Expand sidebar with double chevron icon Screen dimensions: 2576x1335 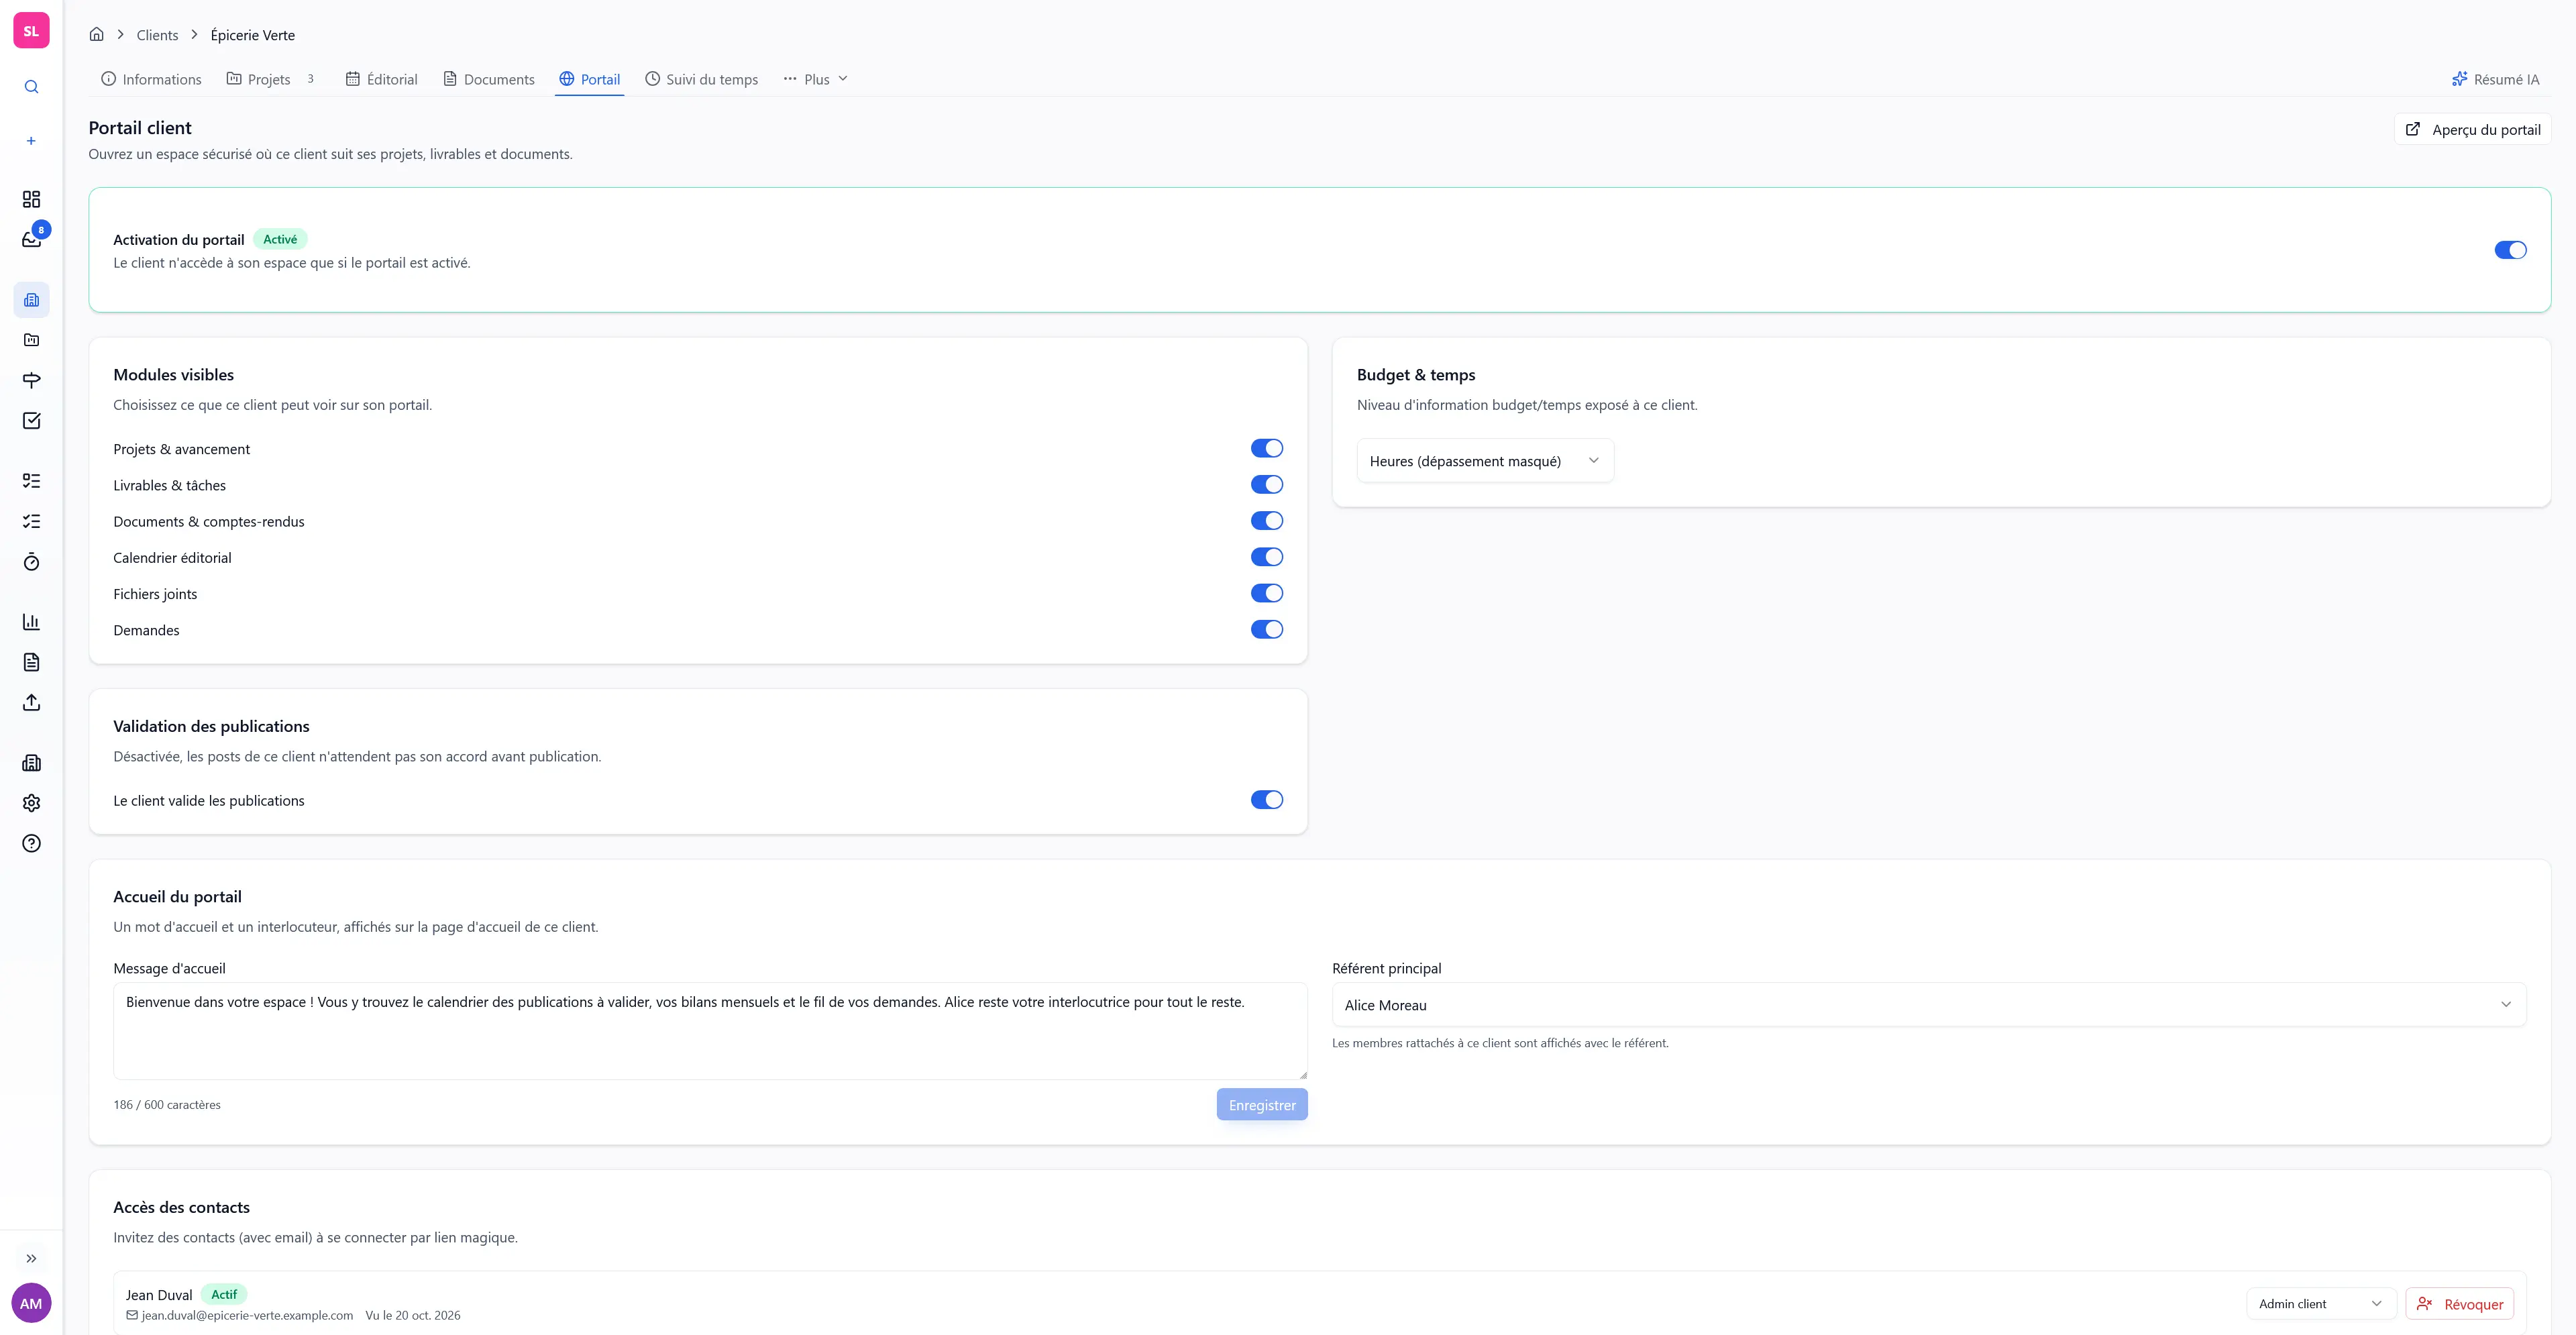(x=31, y=1258)
